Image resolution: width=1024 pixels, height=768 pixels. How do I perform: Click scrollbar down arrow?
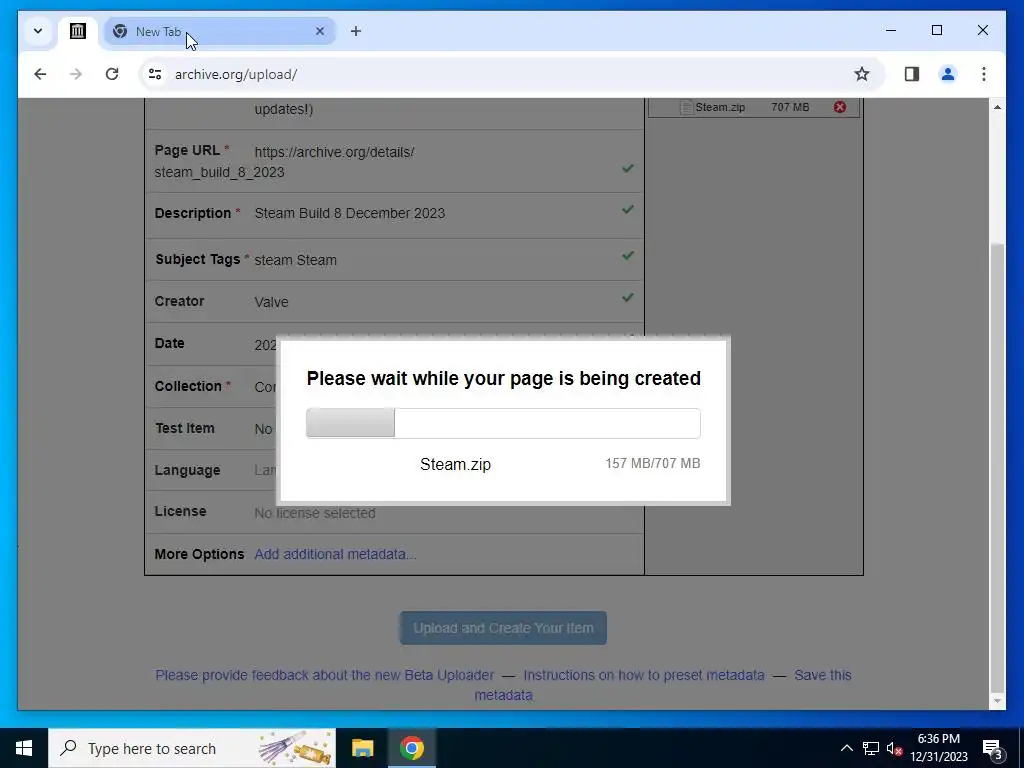tap(997, 701)
